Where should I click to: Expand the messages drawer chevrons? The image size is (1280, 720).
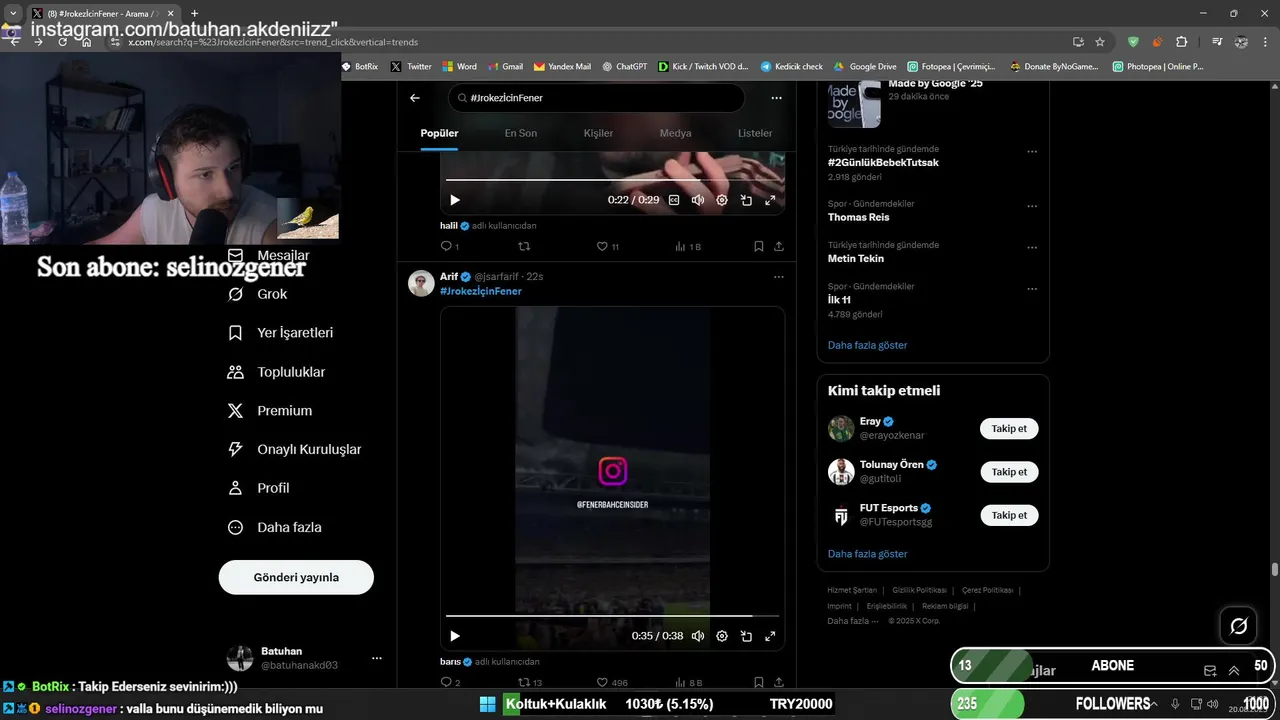tap(1234, 670)
